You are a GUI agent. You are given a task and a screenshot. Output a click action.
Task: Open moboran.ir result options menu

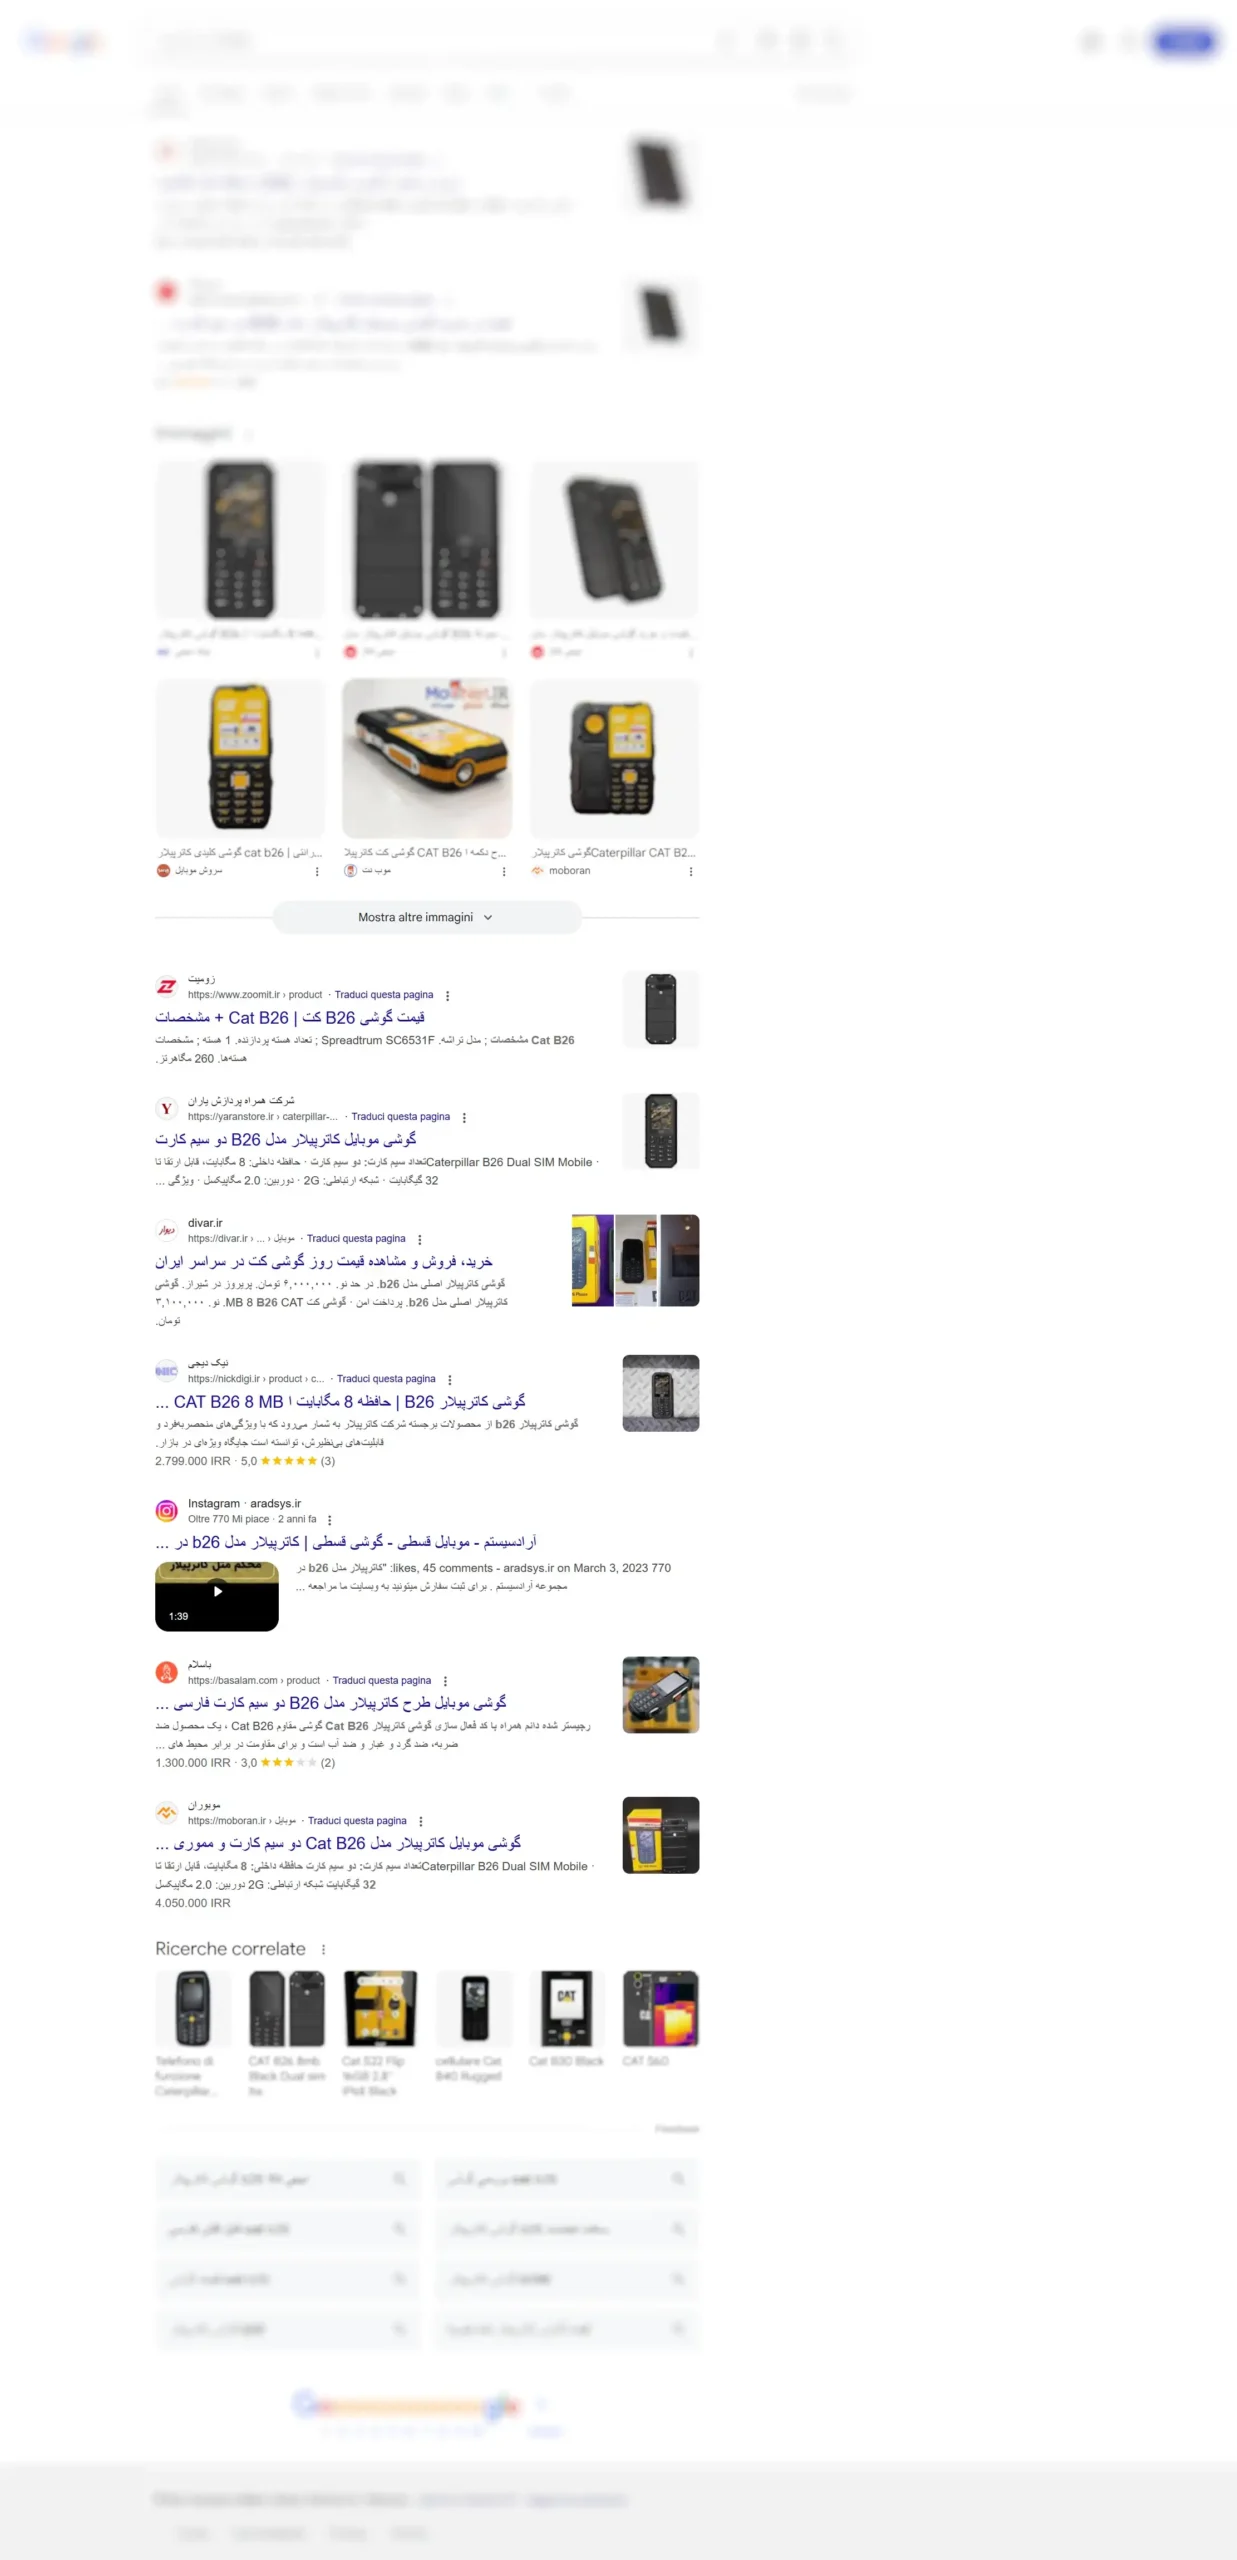421,1822
